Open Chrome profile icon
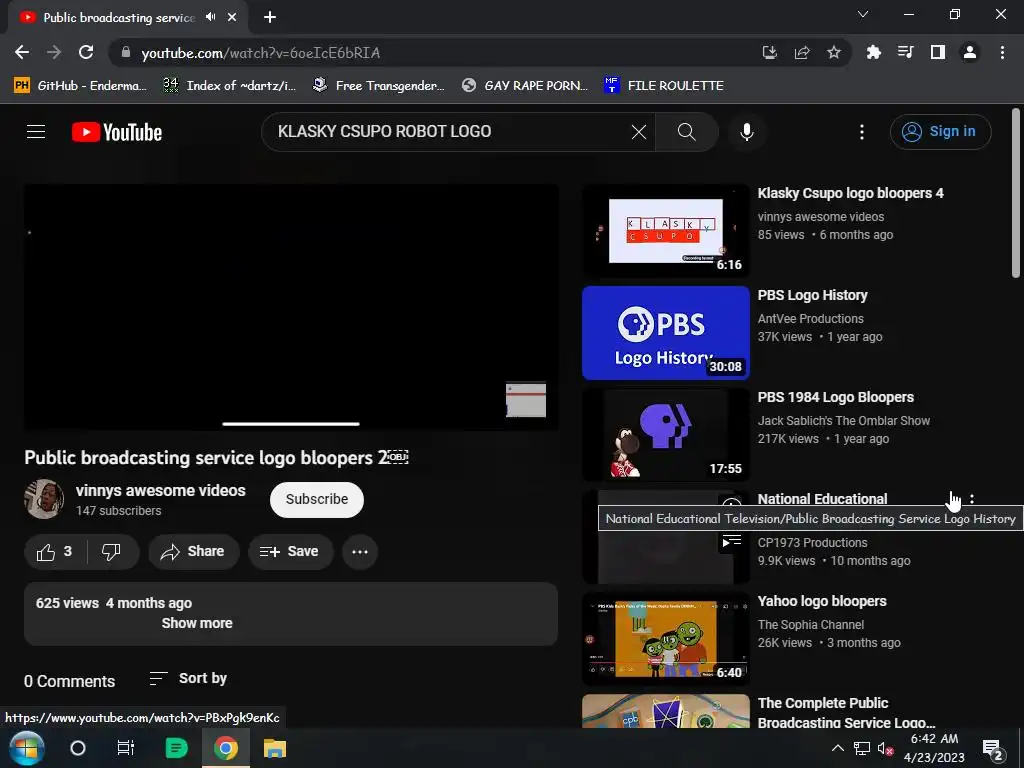 [970, 52]
